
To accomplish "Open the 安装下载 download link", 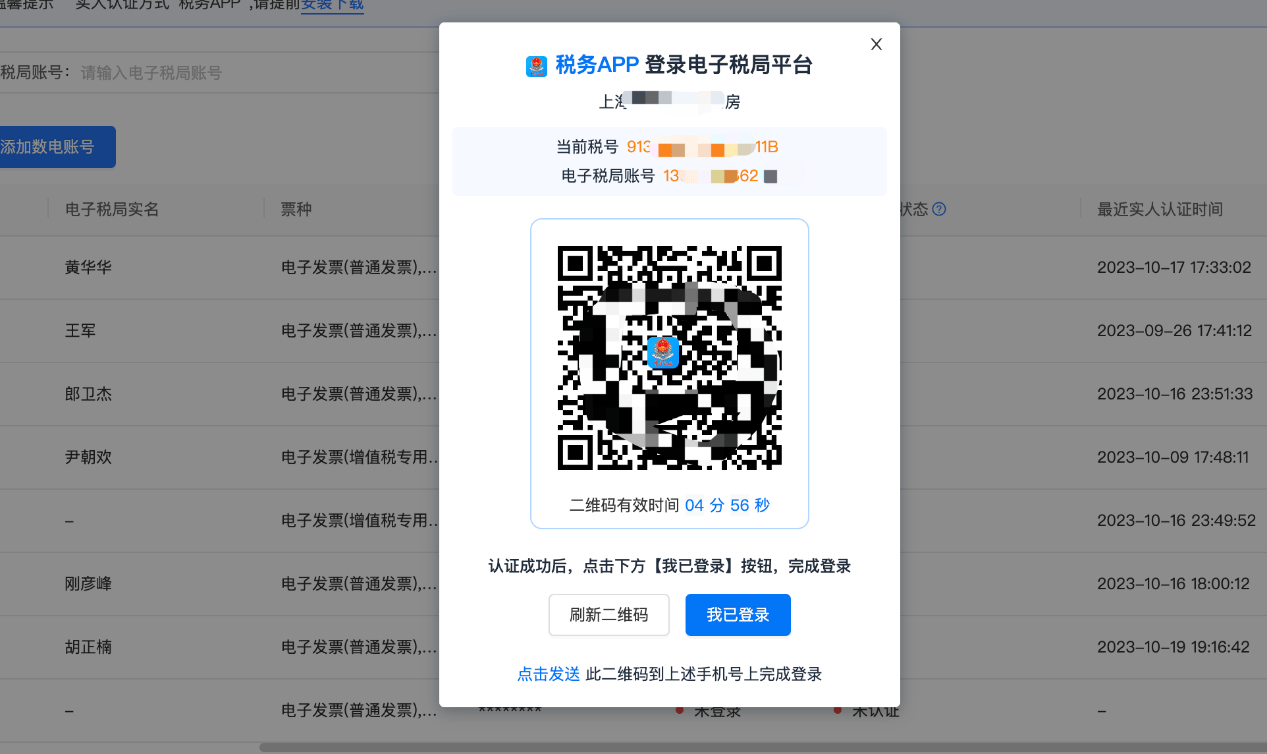I will tap(332, 7).
